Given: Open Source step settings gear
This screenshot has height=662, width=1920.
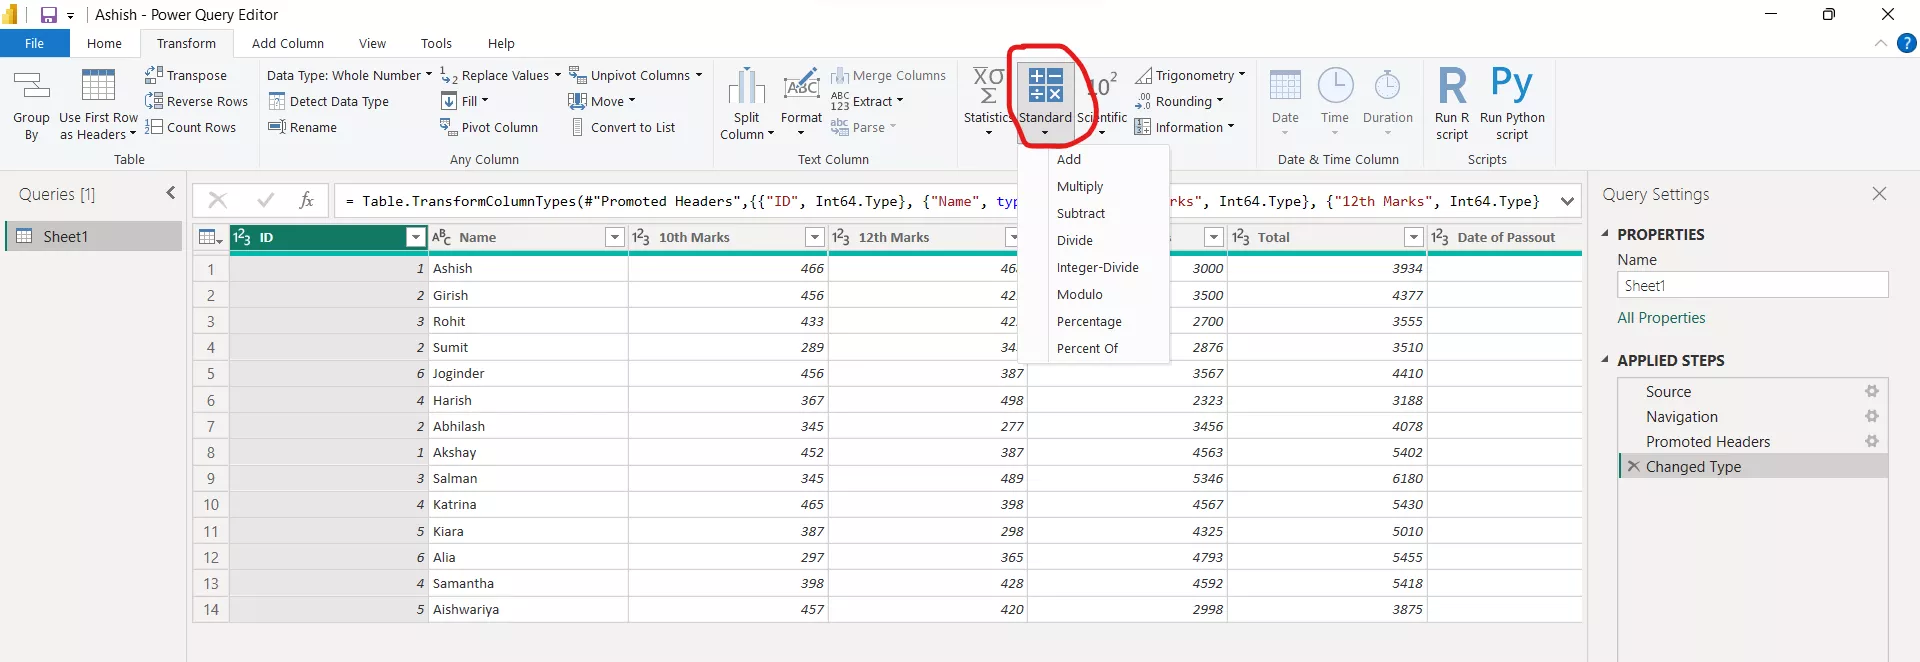Looking at the screenshot, I should point(1872,391).
